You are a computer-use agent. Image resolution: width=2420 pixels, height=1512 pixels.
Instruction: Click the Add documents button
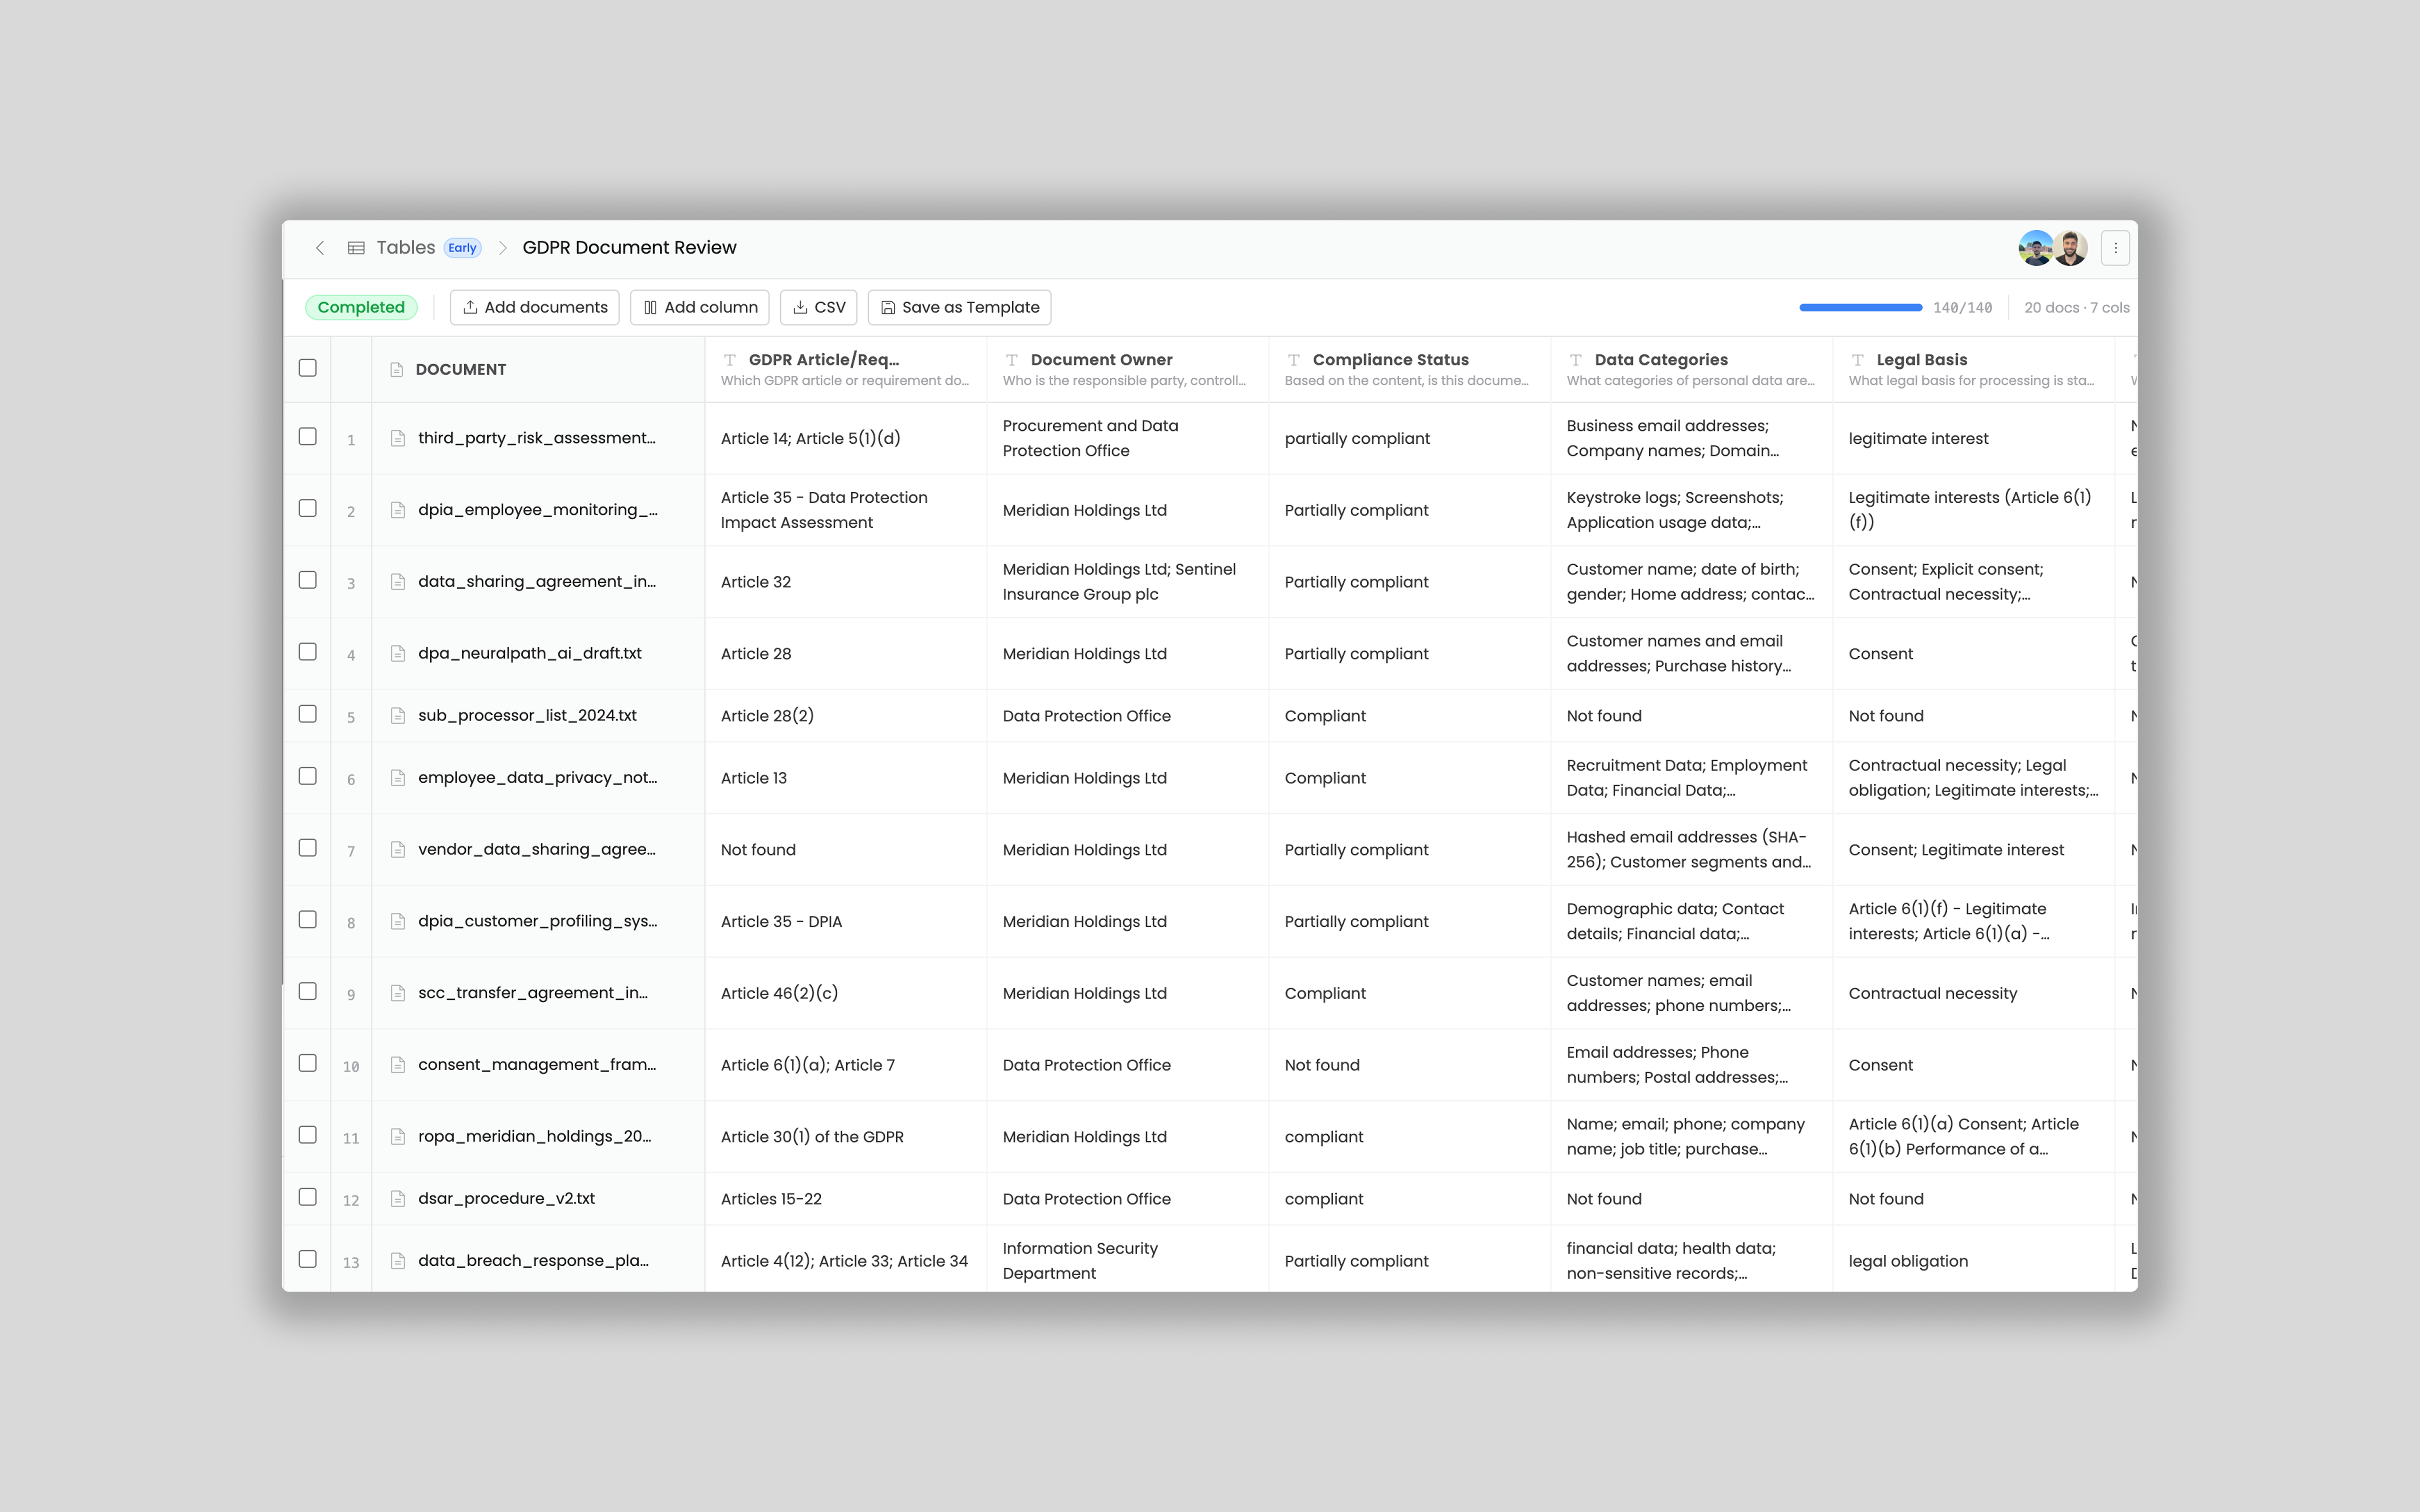click(535, 307)
